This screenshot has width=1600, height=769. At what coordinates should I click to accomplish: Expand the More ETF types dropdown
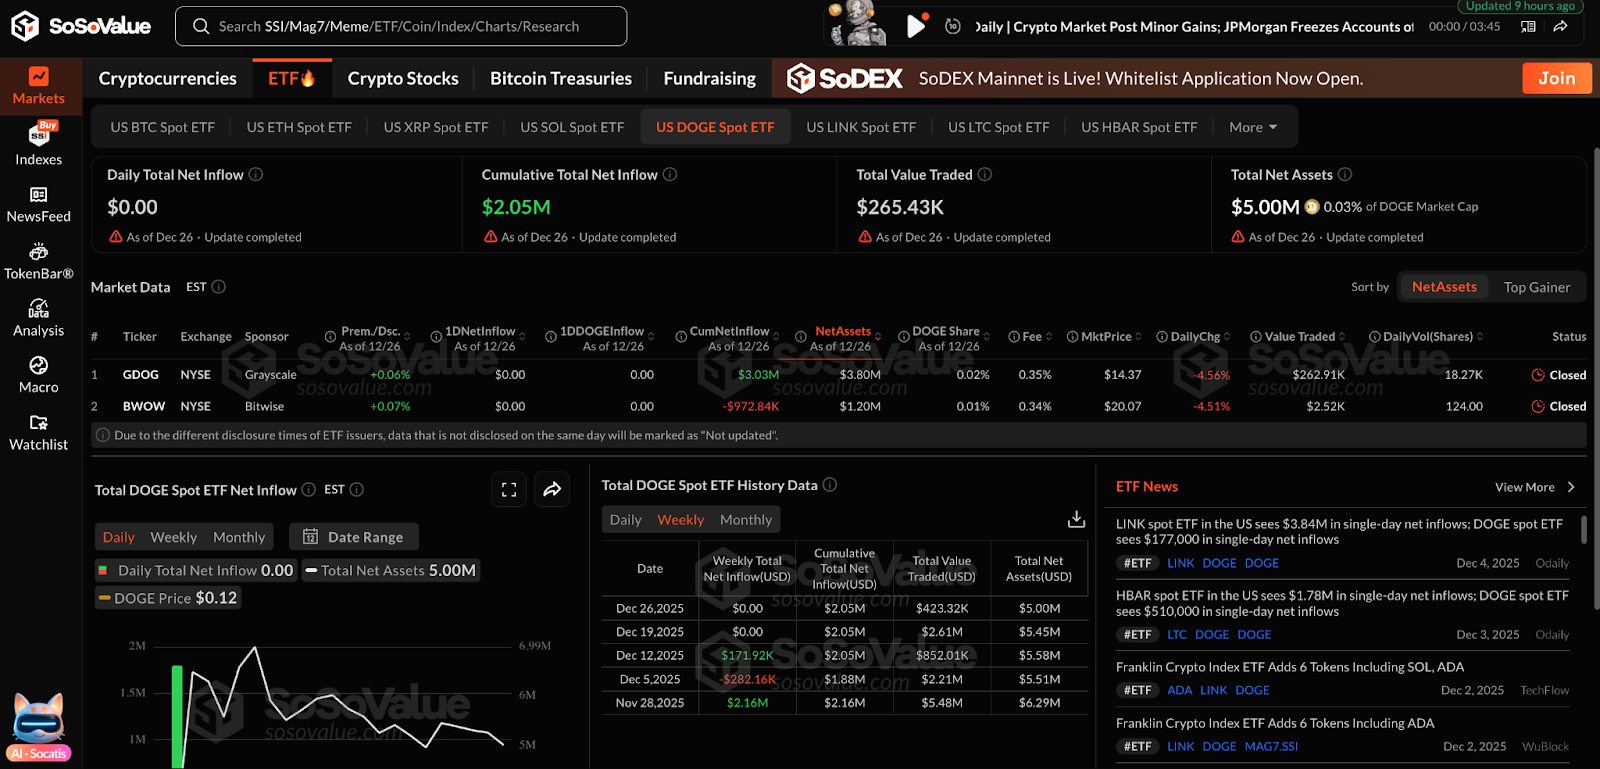pos(1252,127)
